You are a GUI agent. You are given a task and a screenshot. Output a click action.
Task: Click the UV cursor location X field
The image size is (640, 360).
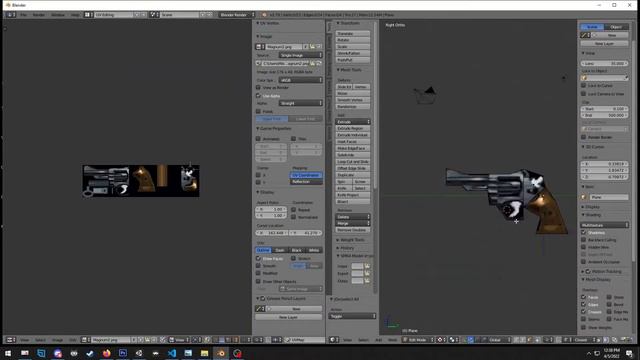(x=272, y=233)
